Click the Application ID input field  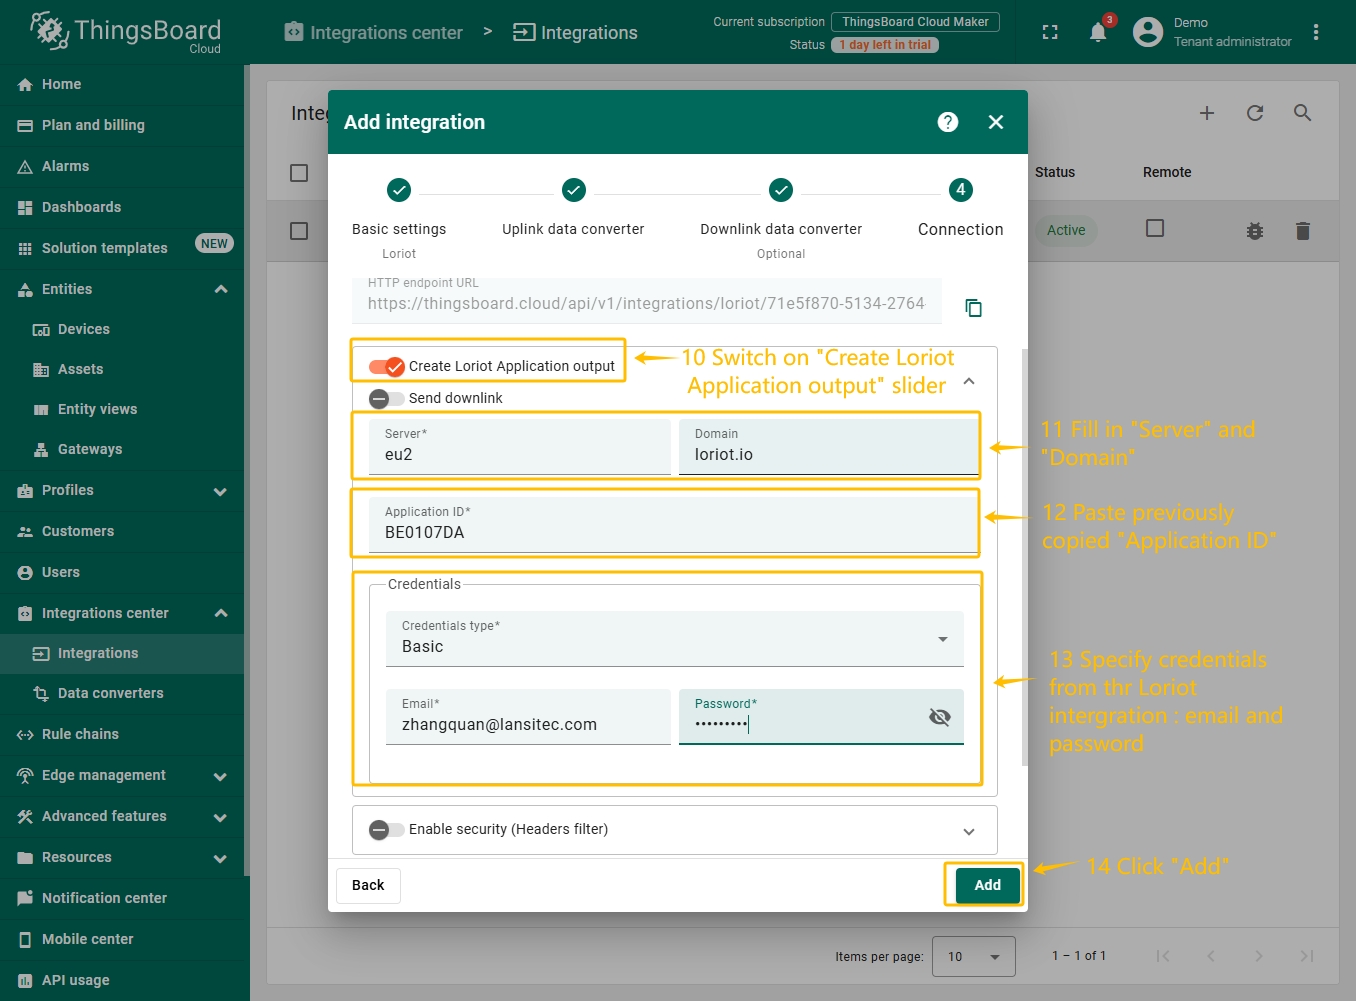coord(672,532)
